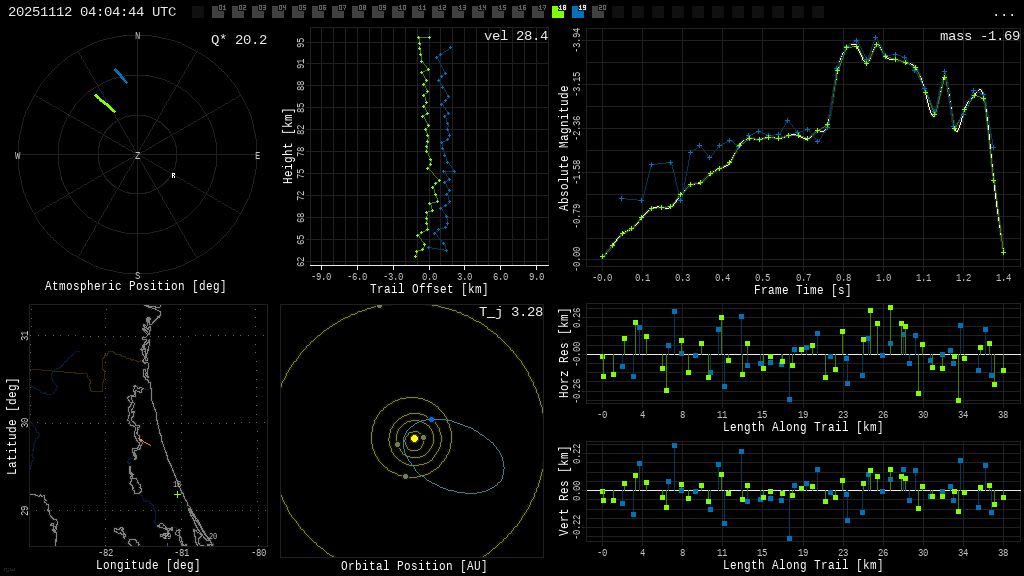Click the Absolute Magnitude axis title

point(563,148)
